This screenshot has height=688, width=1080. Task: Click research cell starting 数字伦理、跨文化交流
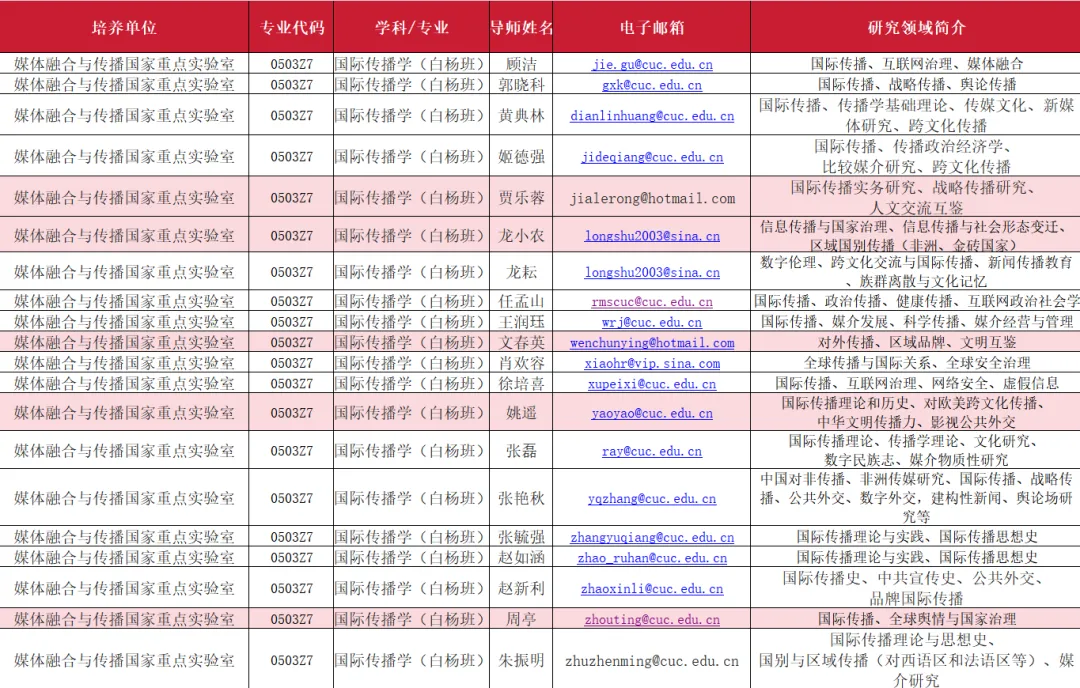pyautogui.click(x=916, y=272)
